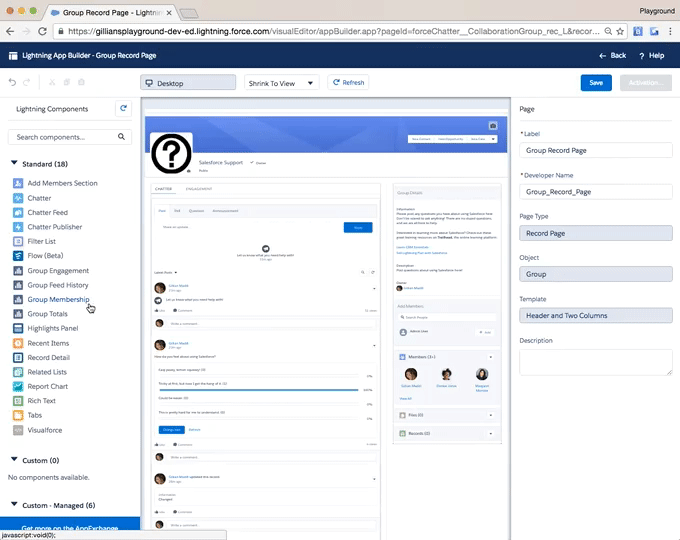The height and width of the screenshot is (540, 680).
Task: Reload the browser page
Action: pos(42,31)
